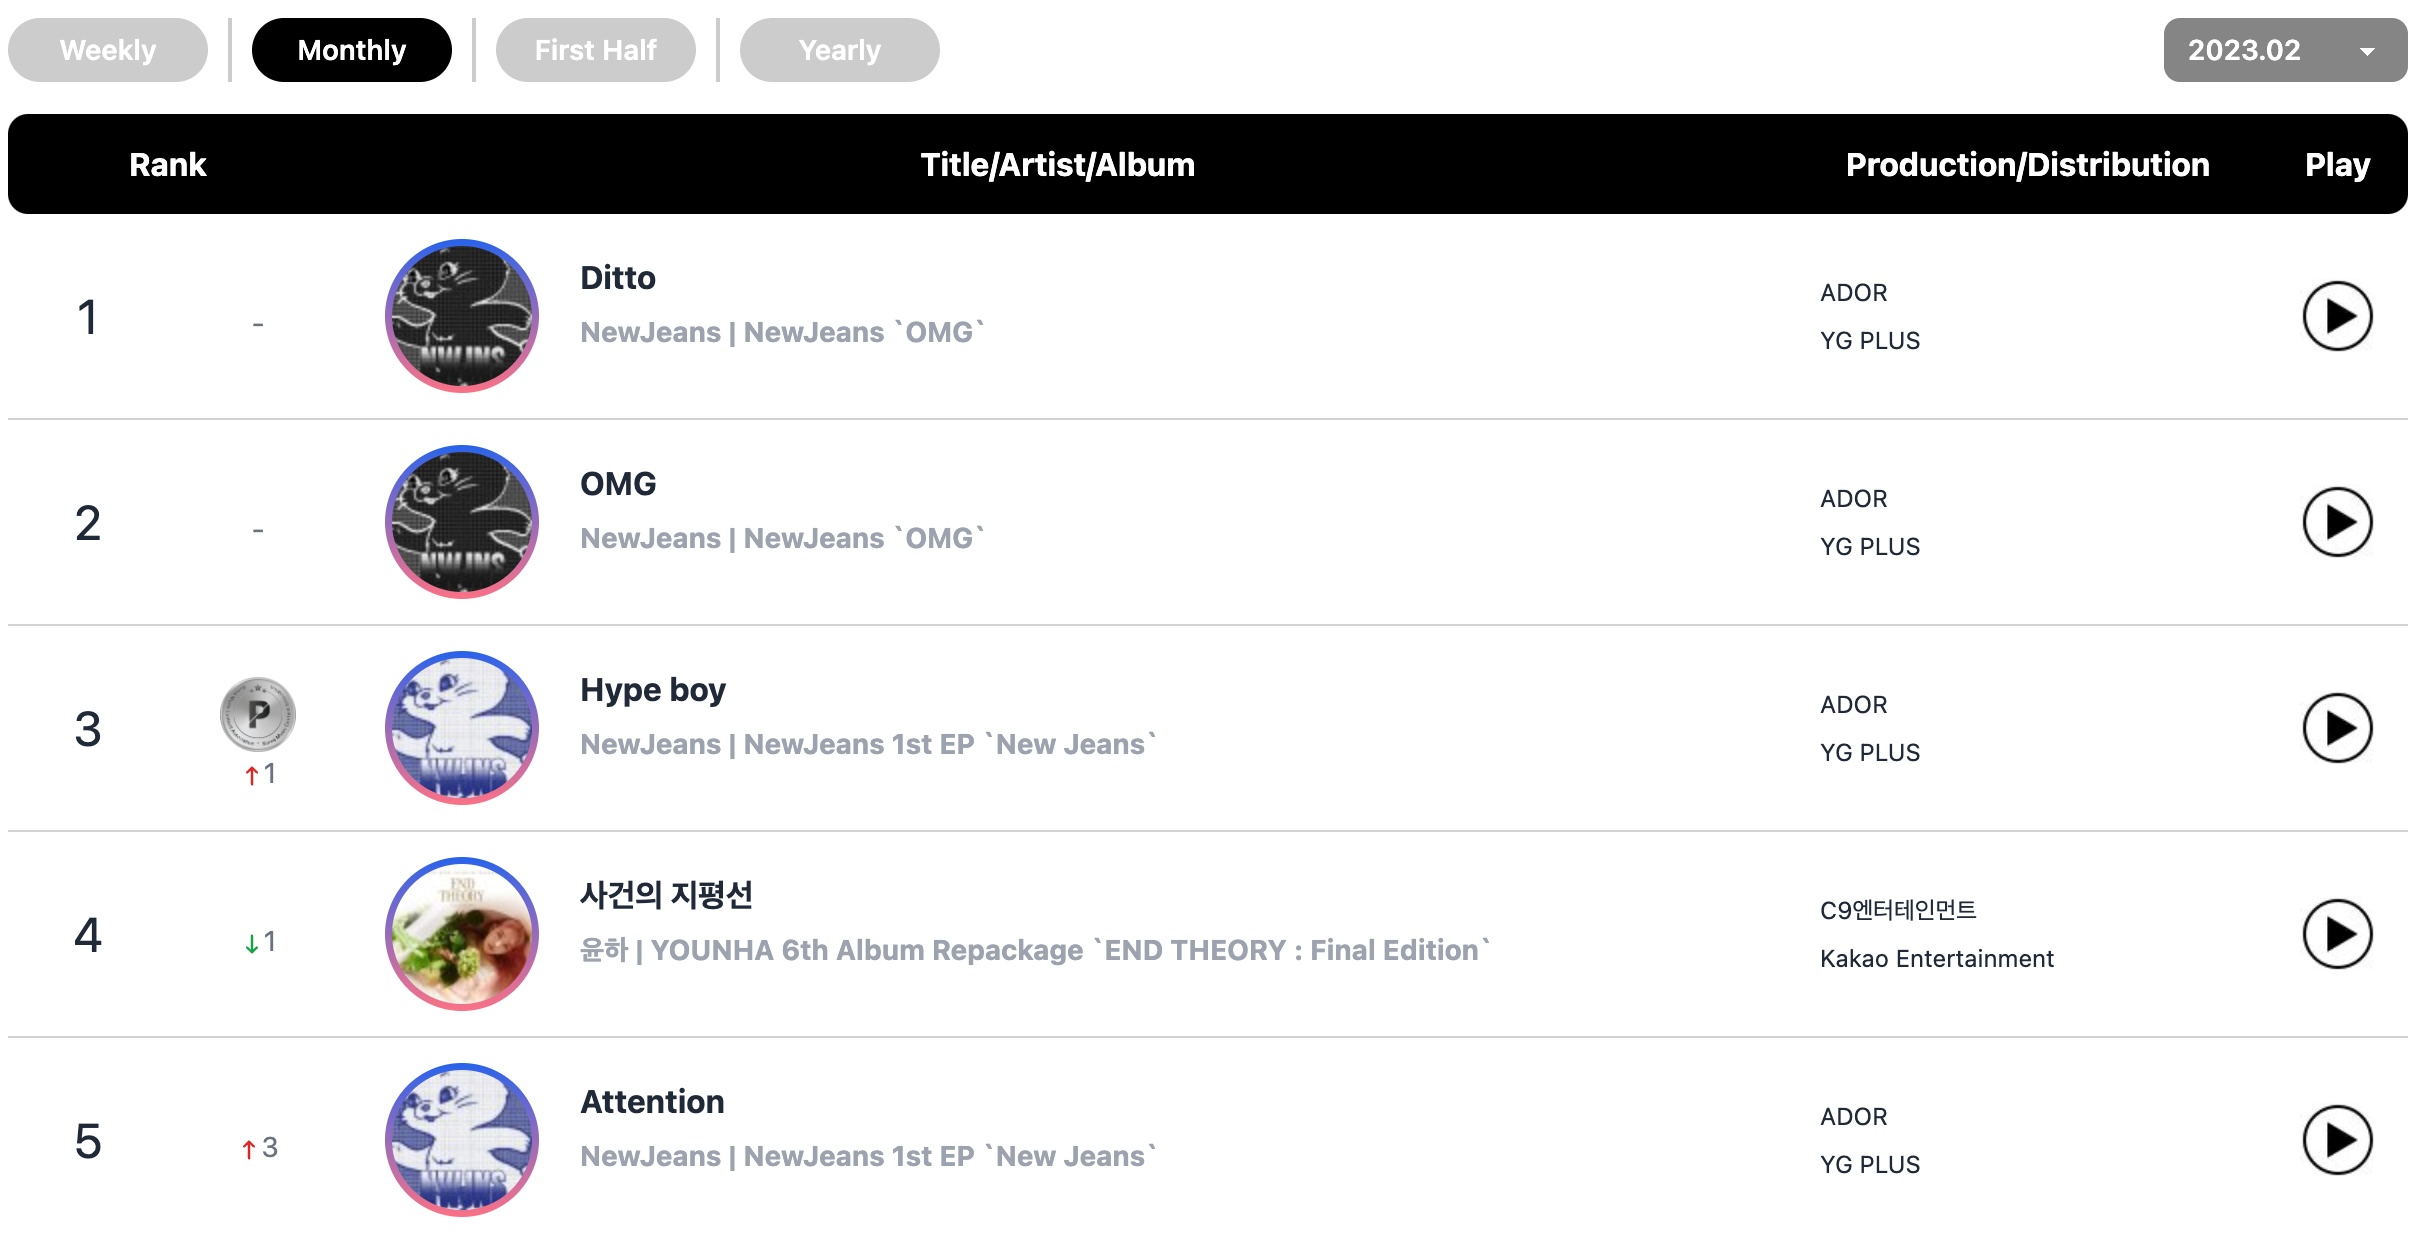Play the rank 4 YOUNHA song
The image size is (2426, 1240).
coord(2337,934)
